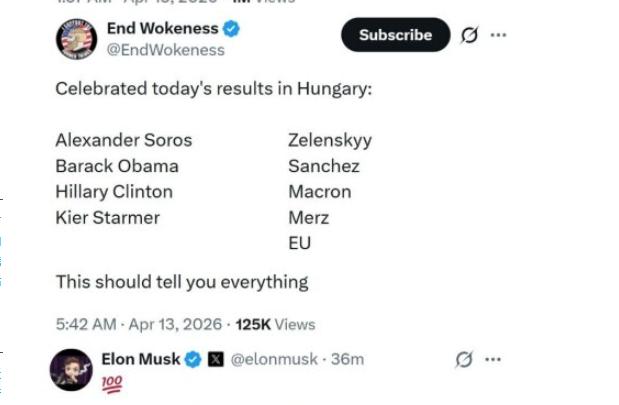Open the End Wokeness display name link

[162, 29]
